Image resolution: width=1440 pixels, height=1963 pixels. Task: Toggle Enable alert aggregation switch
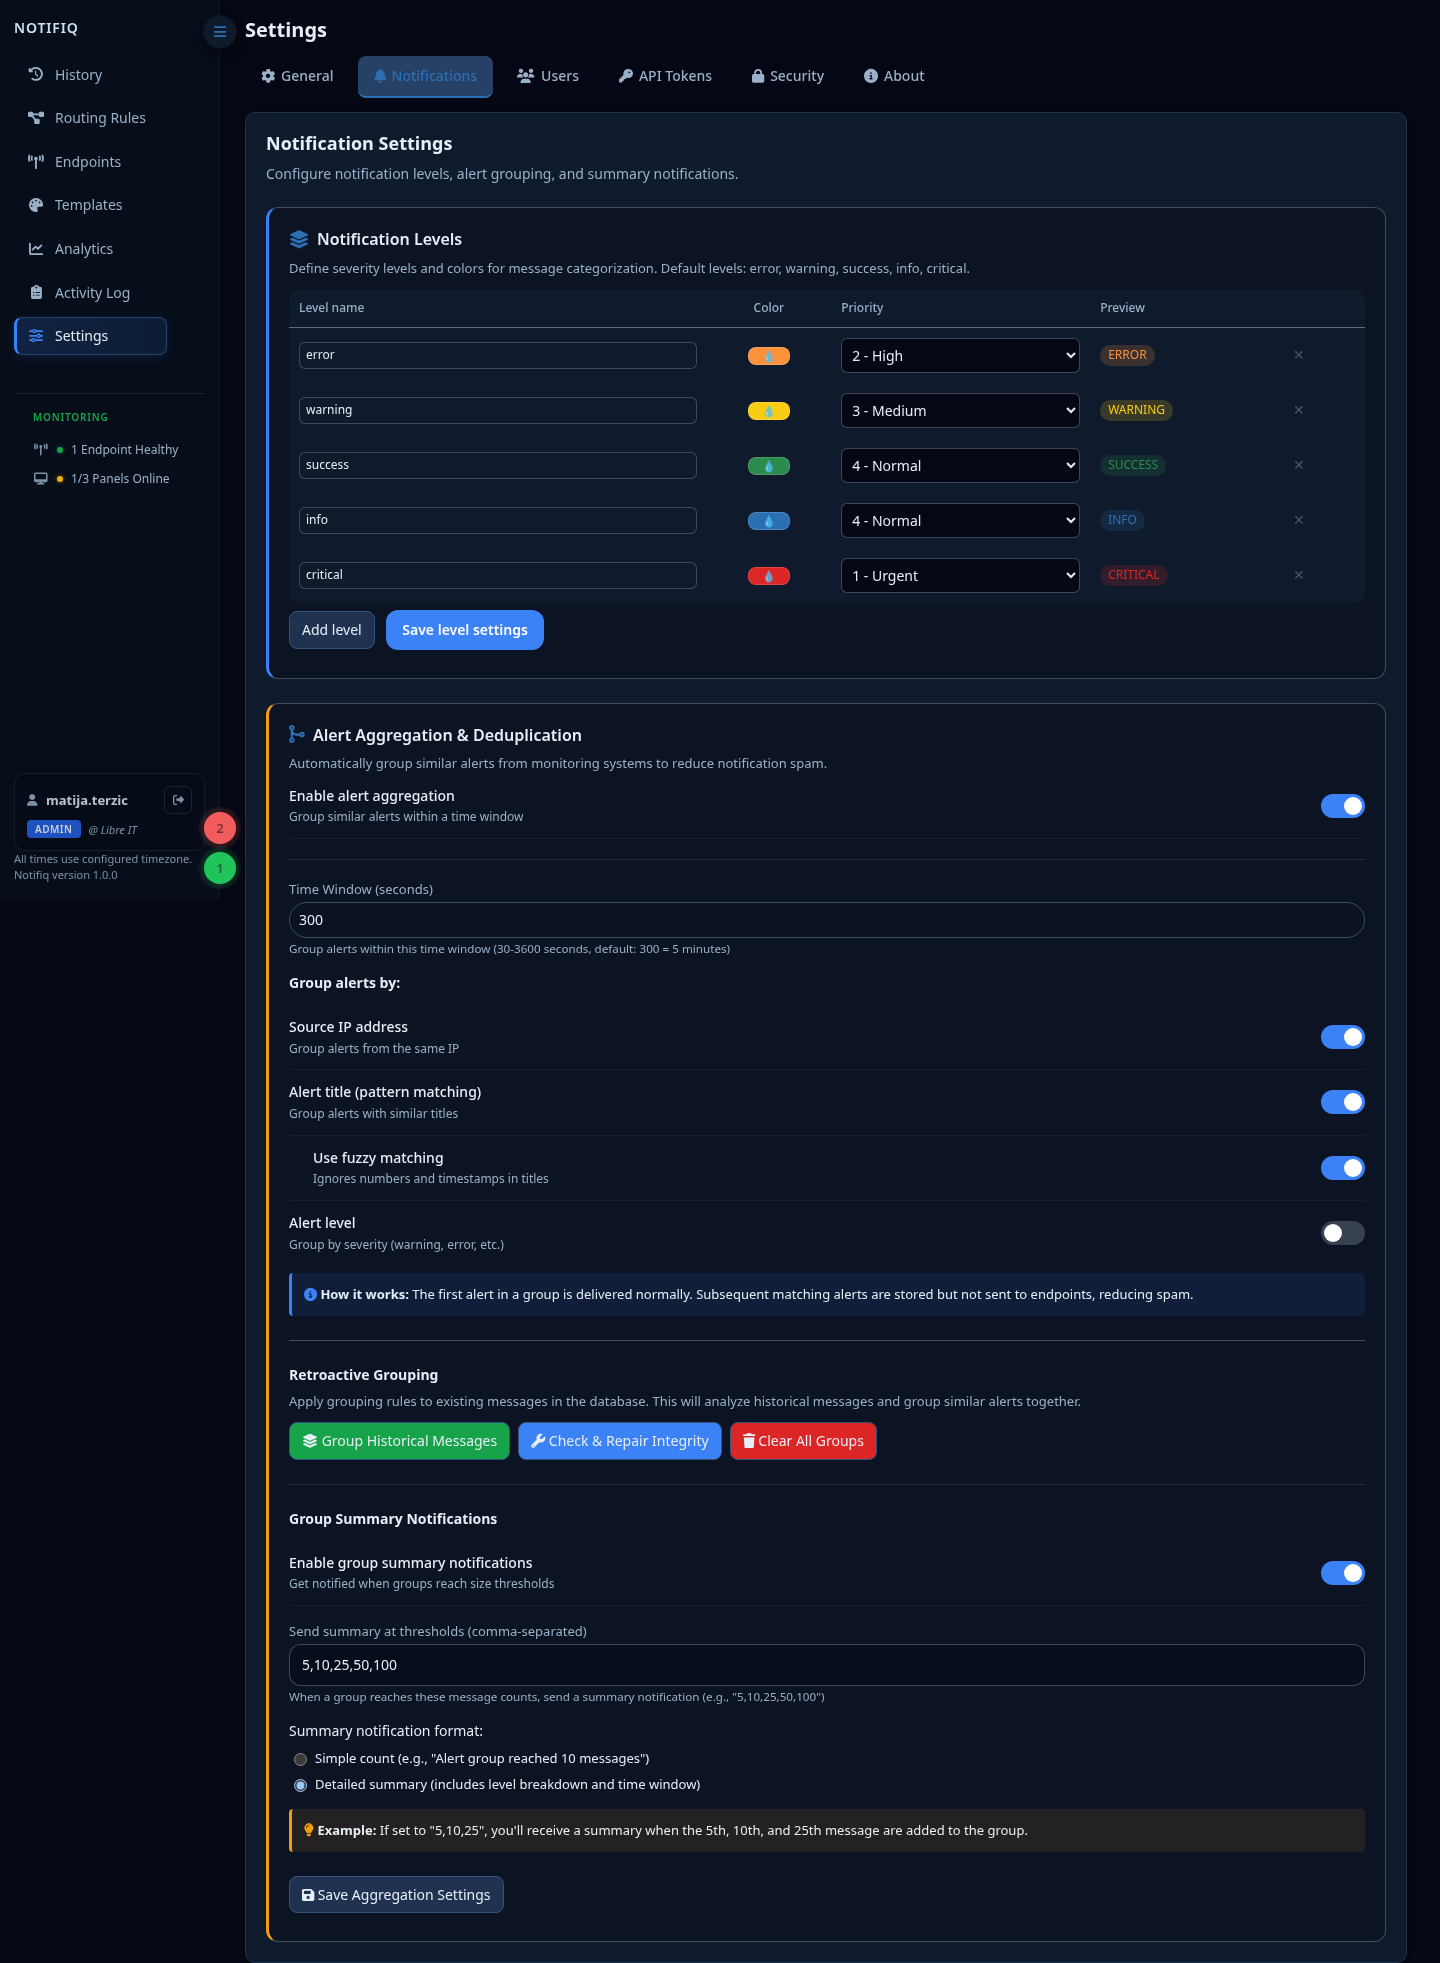tap(1342, 806)
